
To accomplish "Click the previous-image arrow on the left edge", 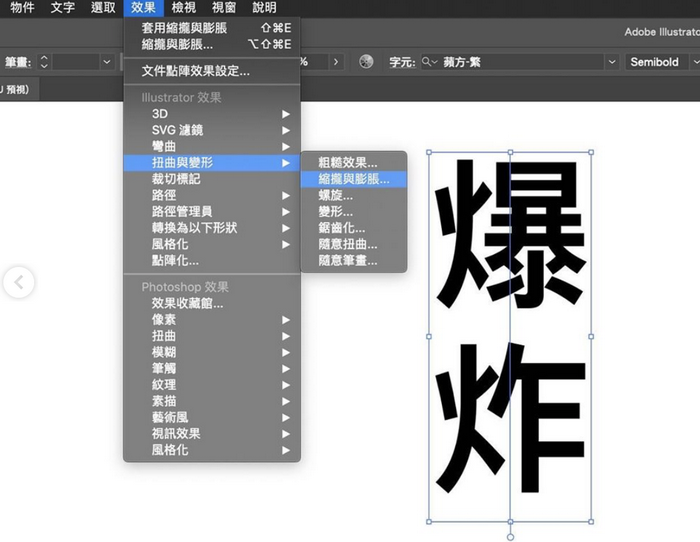I will coord(17,283).
